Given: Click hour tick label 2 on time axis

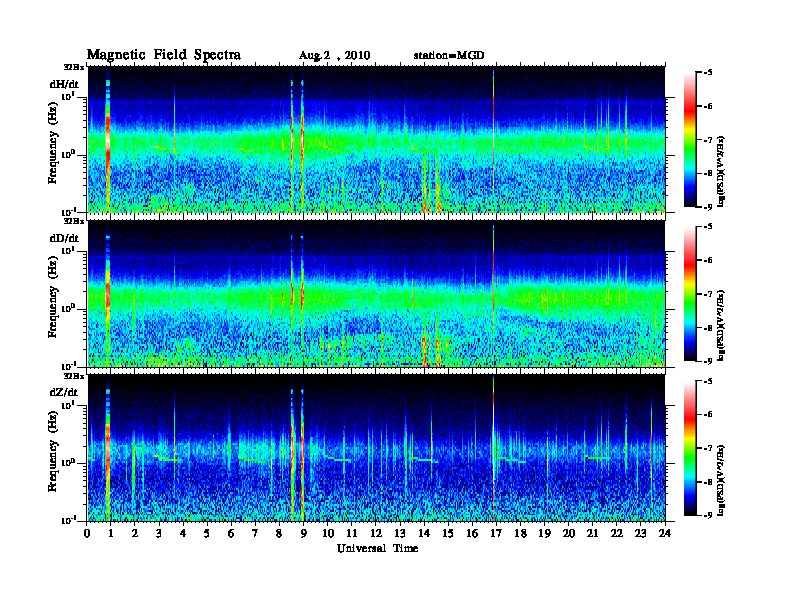Looking at the screenshot, I should pyautogui.click(x=135, y=534).
